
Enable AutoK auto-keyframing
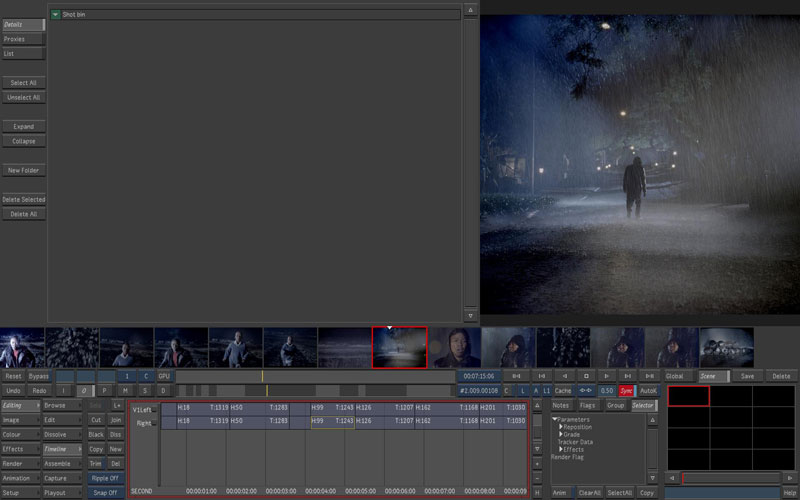[648, 391]
